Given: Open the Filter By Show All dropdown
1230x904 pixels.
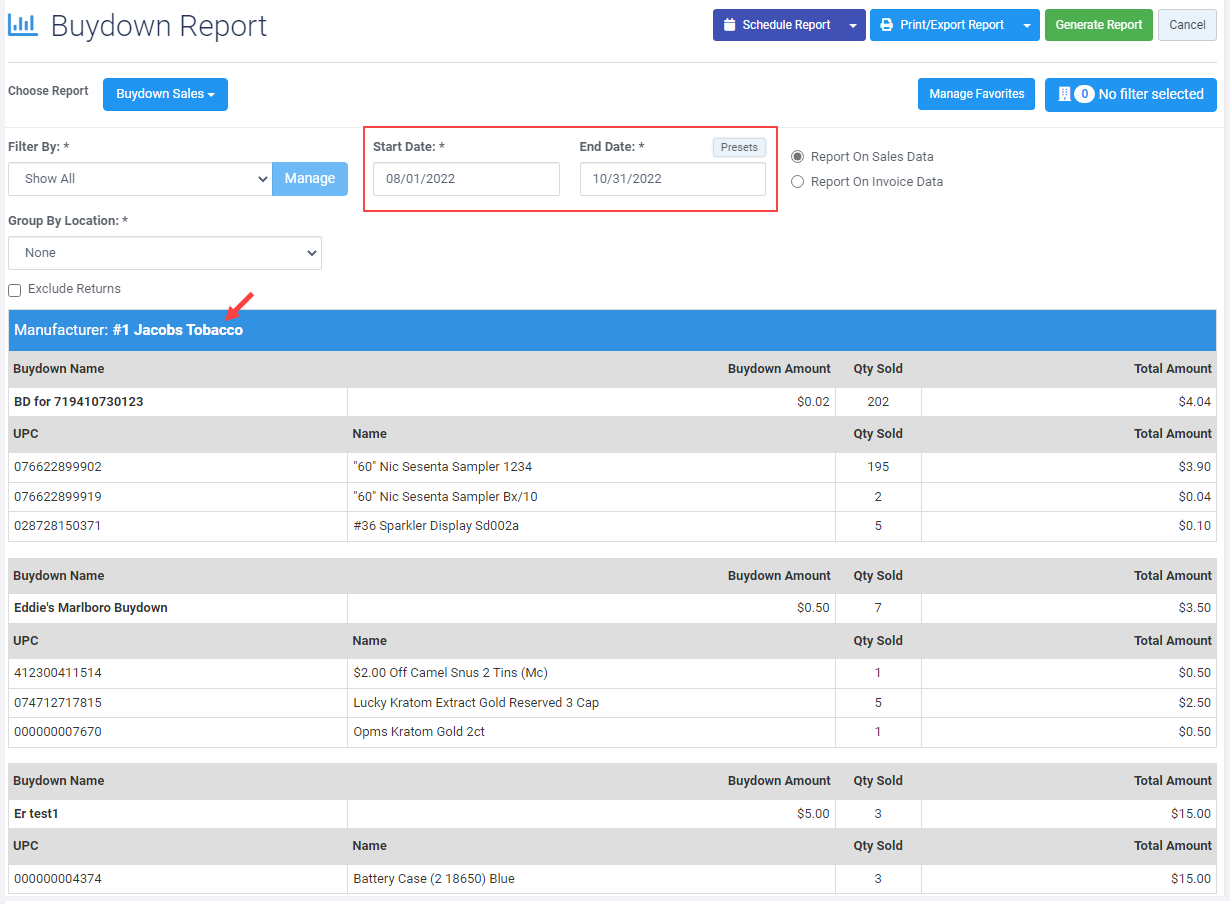Looking at the screenshot, I should (x=140, y=179).
